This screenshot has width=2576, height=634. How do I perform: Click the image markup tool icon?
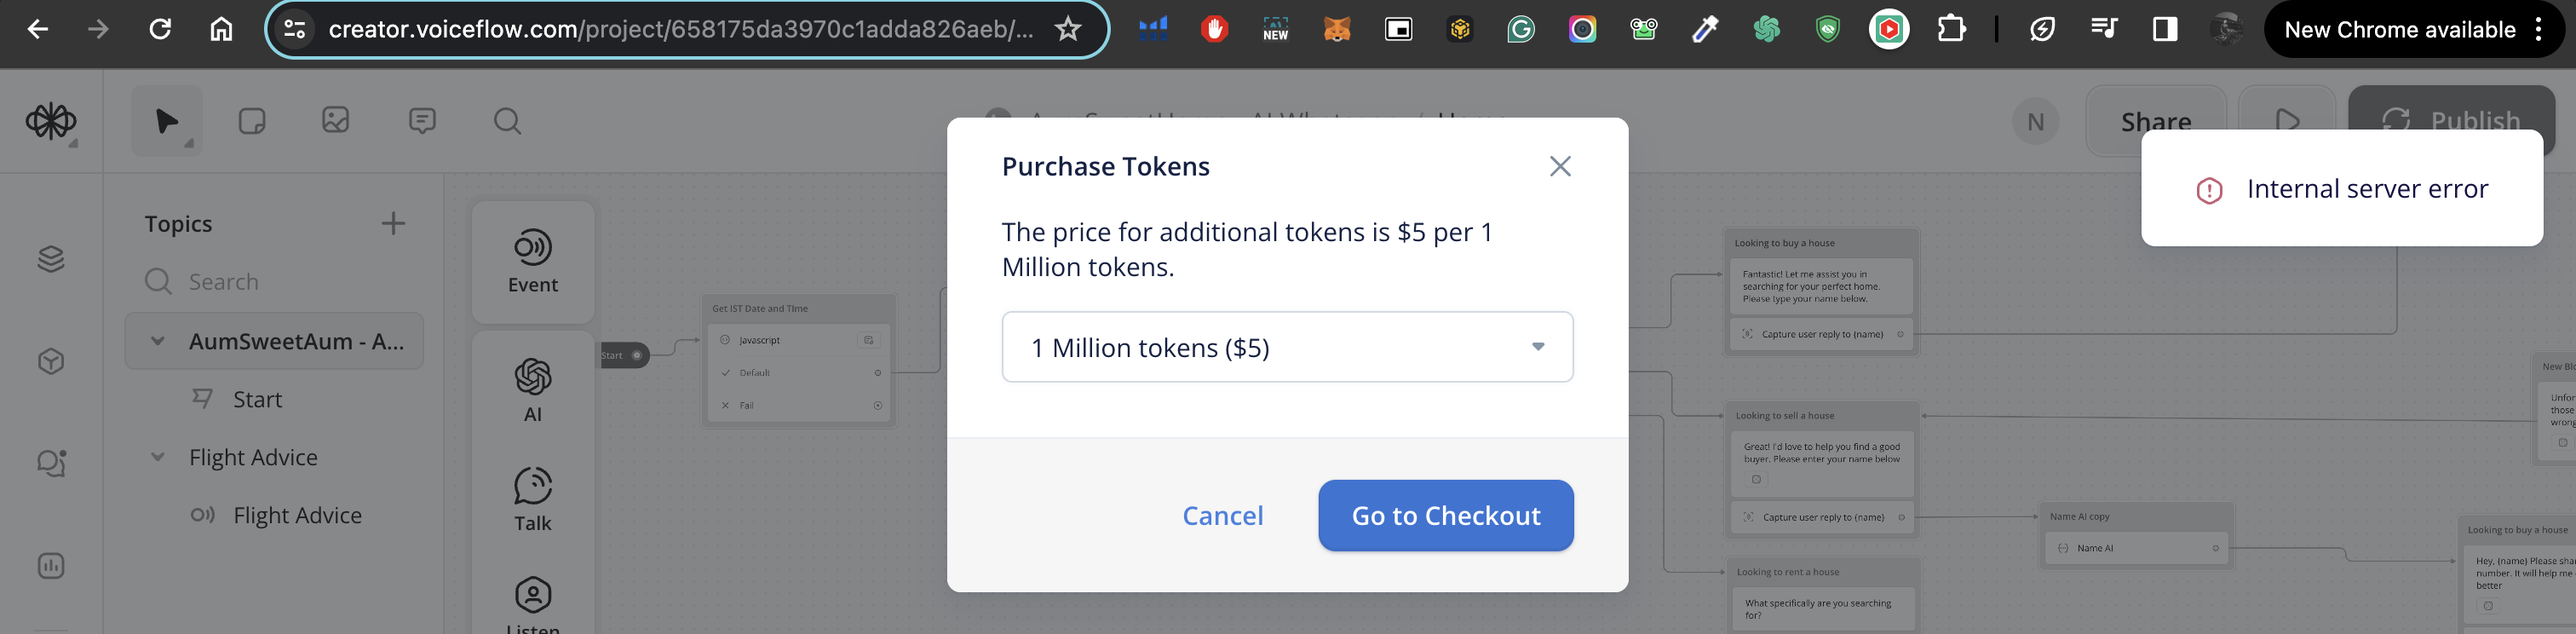pyautogui.click(x=336, y=121)
